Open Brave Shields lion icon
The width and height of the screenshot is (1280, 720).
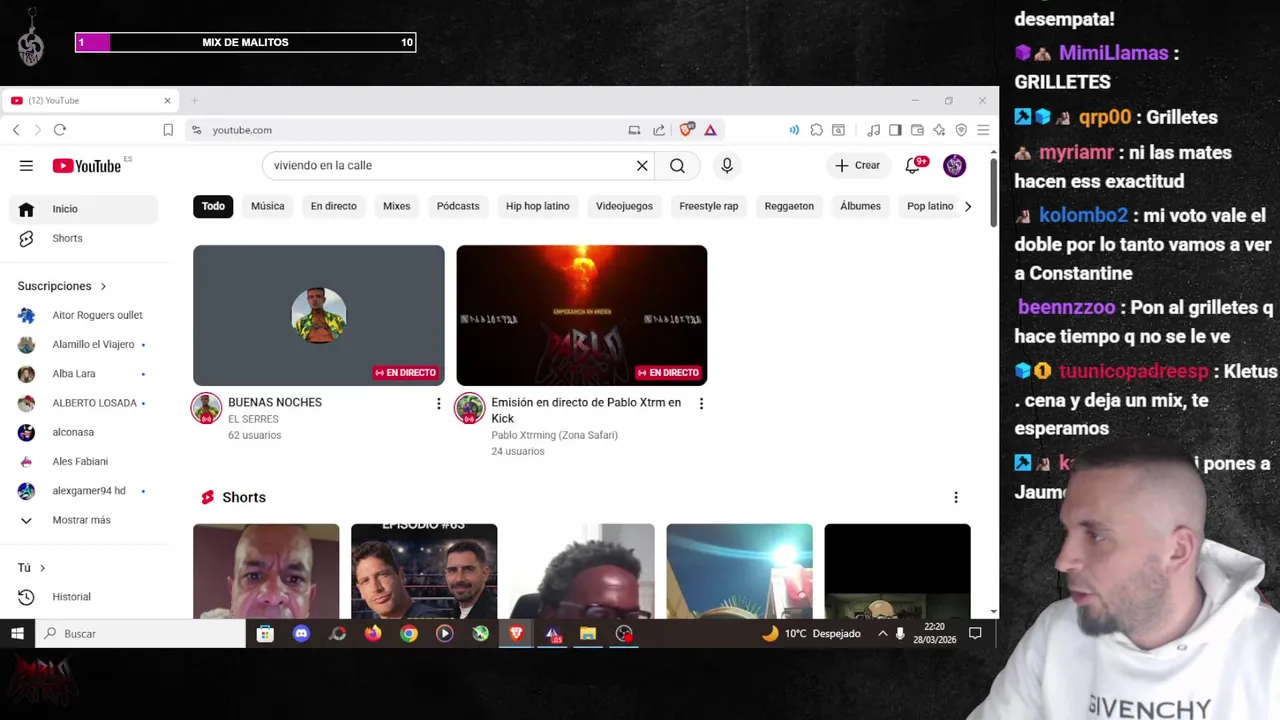coord(687,130)
